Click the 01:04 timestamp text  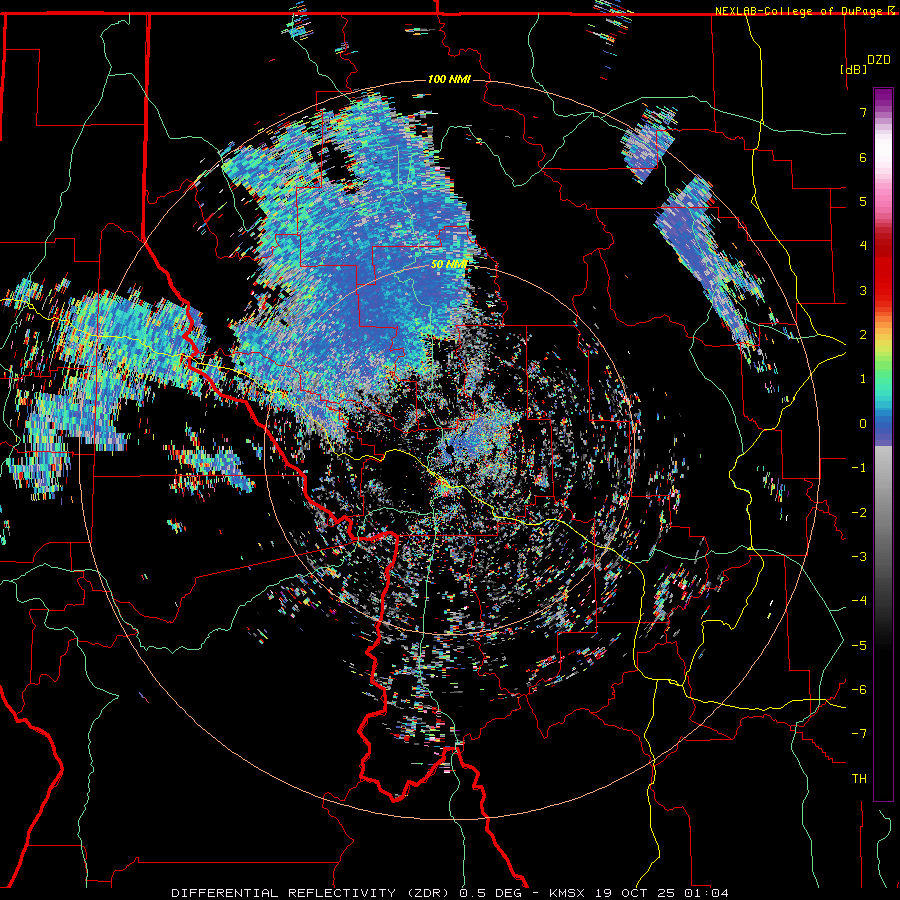point(708,893)
